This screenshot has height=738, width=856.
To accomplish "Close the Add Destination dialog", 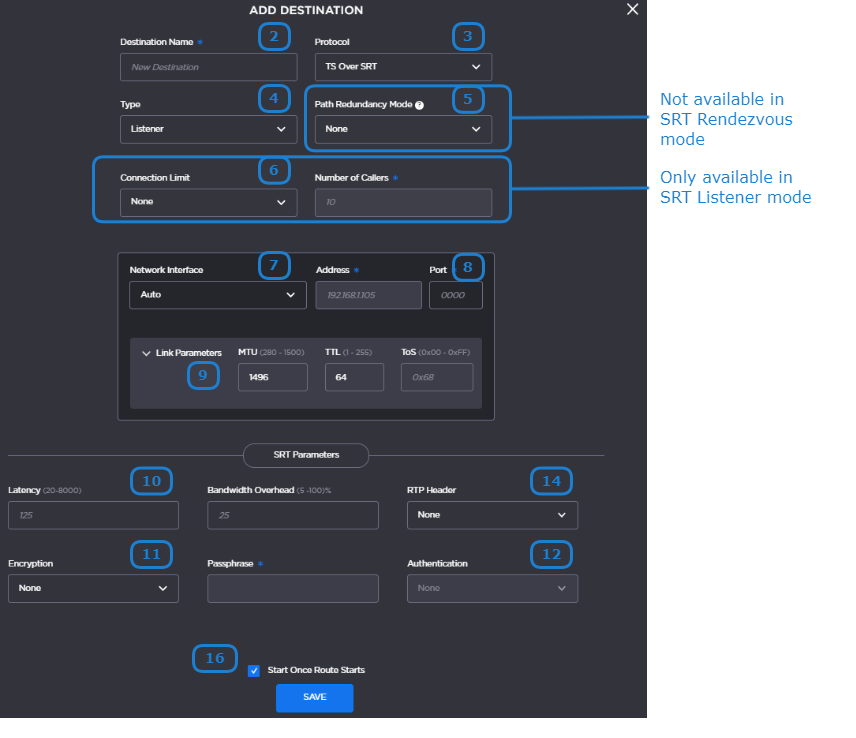I will point(631,9).
